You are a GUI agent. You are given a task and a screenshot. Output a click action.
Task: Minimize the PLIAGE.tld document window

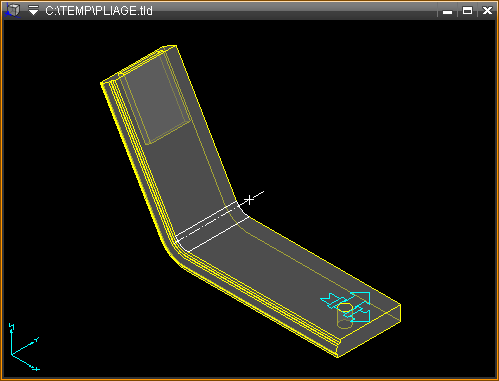(447, 12)
